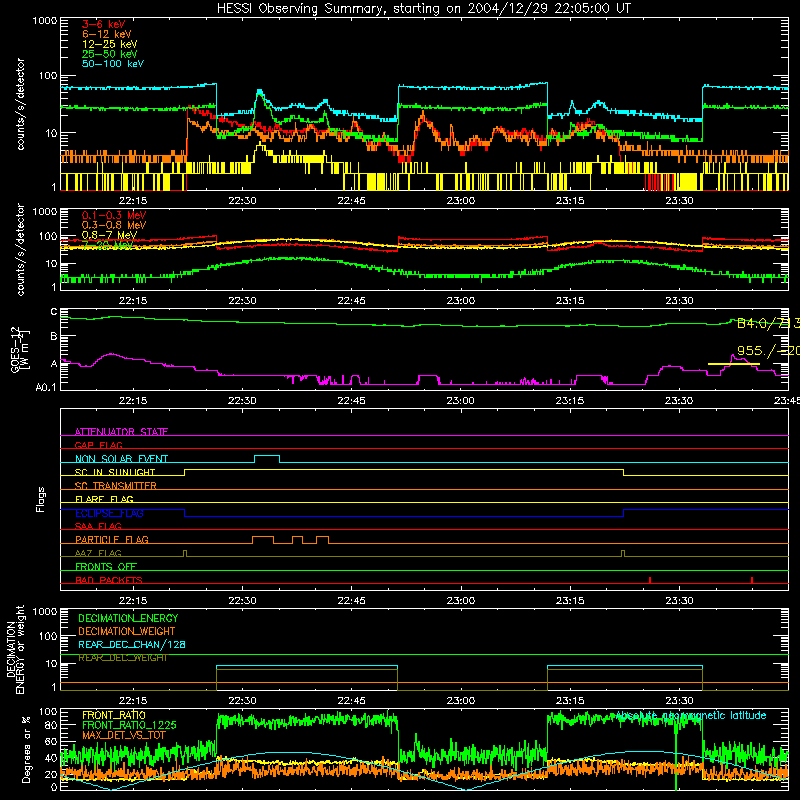Select the GAP_FLAG label
The height and width of the screenshot is (800, 800).
[x=98, y=445]
